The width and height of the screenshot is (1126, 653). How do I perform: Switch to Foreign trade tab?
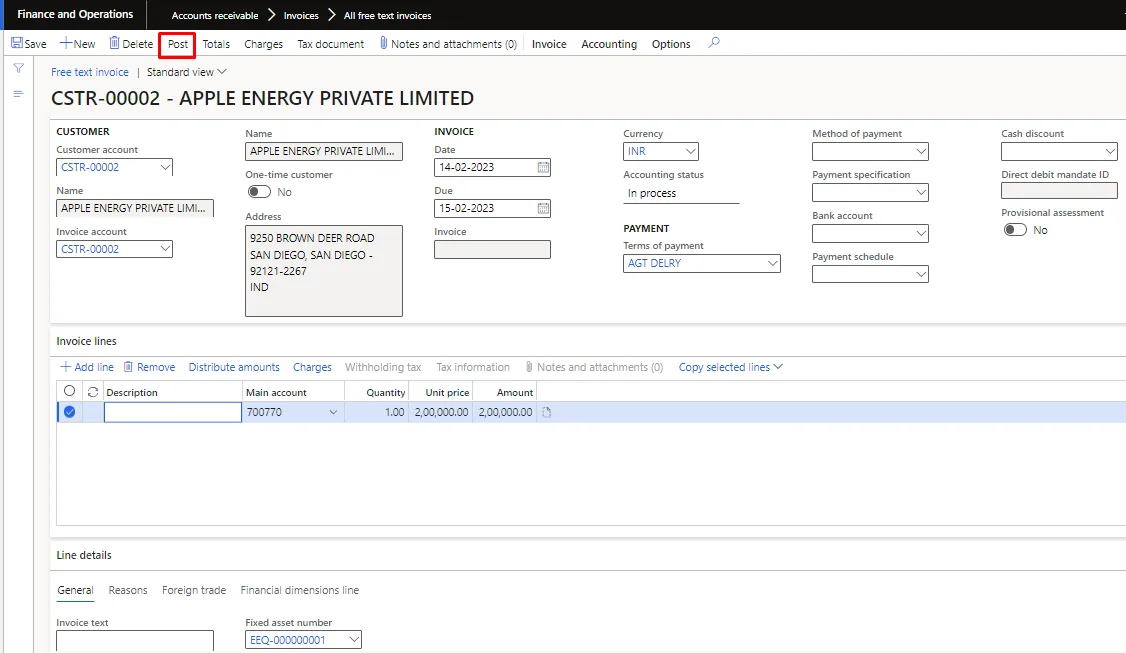(x=194, y=590)
